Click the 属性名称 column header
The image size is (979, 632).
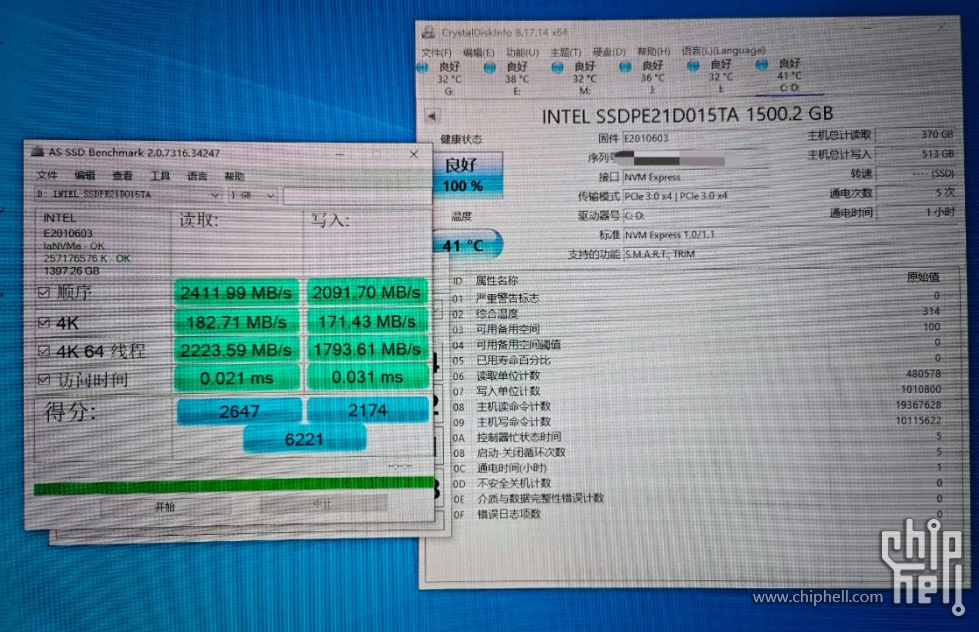pos(497,281)
